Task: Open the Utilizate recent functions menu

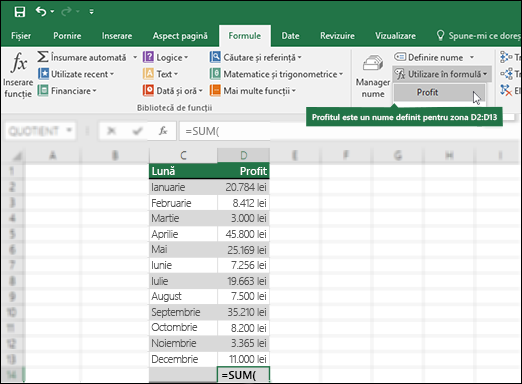Action: pyautogui.click(x=76, y=74)
